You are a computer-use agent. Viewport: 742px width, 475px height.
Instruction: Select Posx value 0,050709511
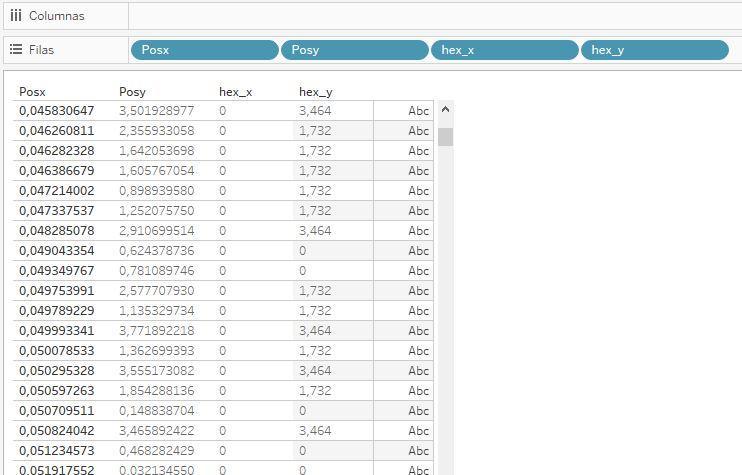[x=57, y=411]
